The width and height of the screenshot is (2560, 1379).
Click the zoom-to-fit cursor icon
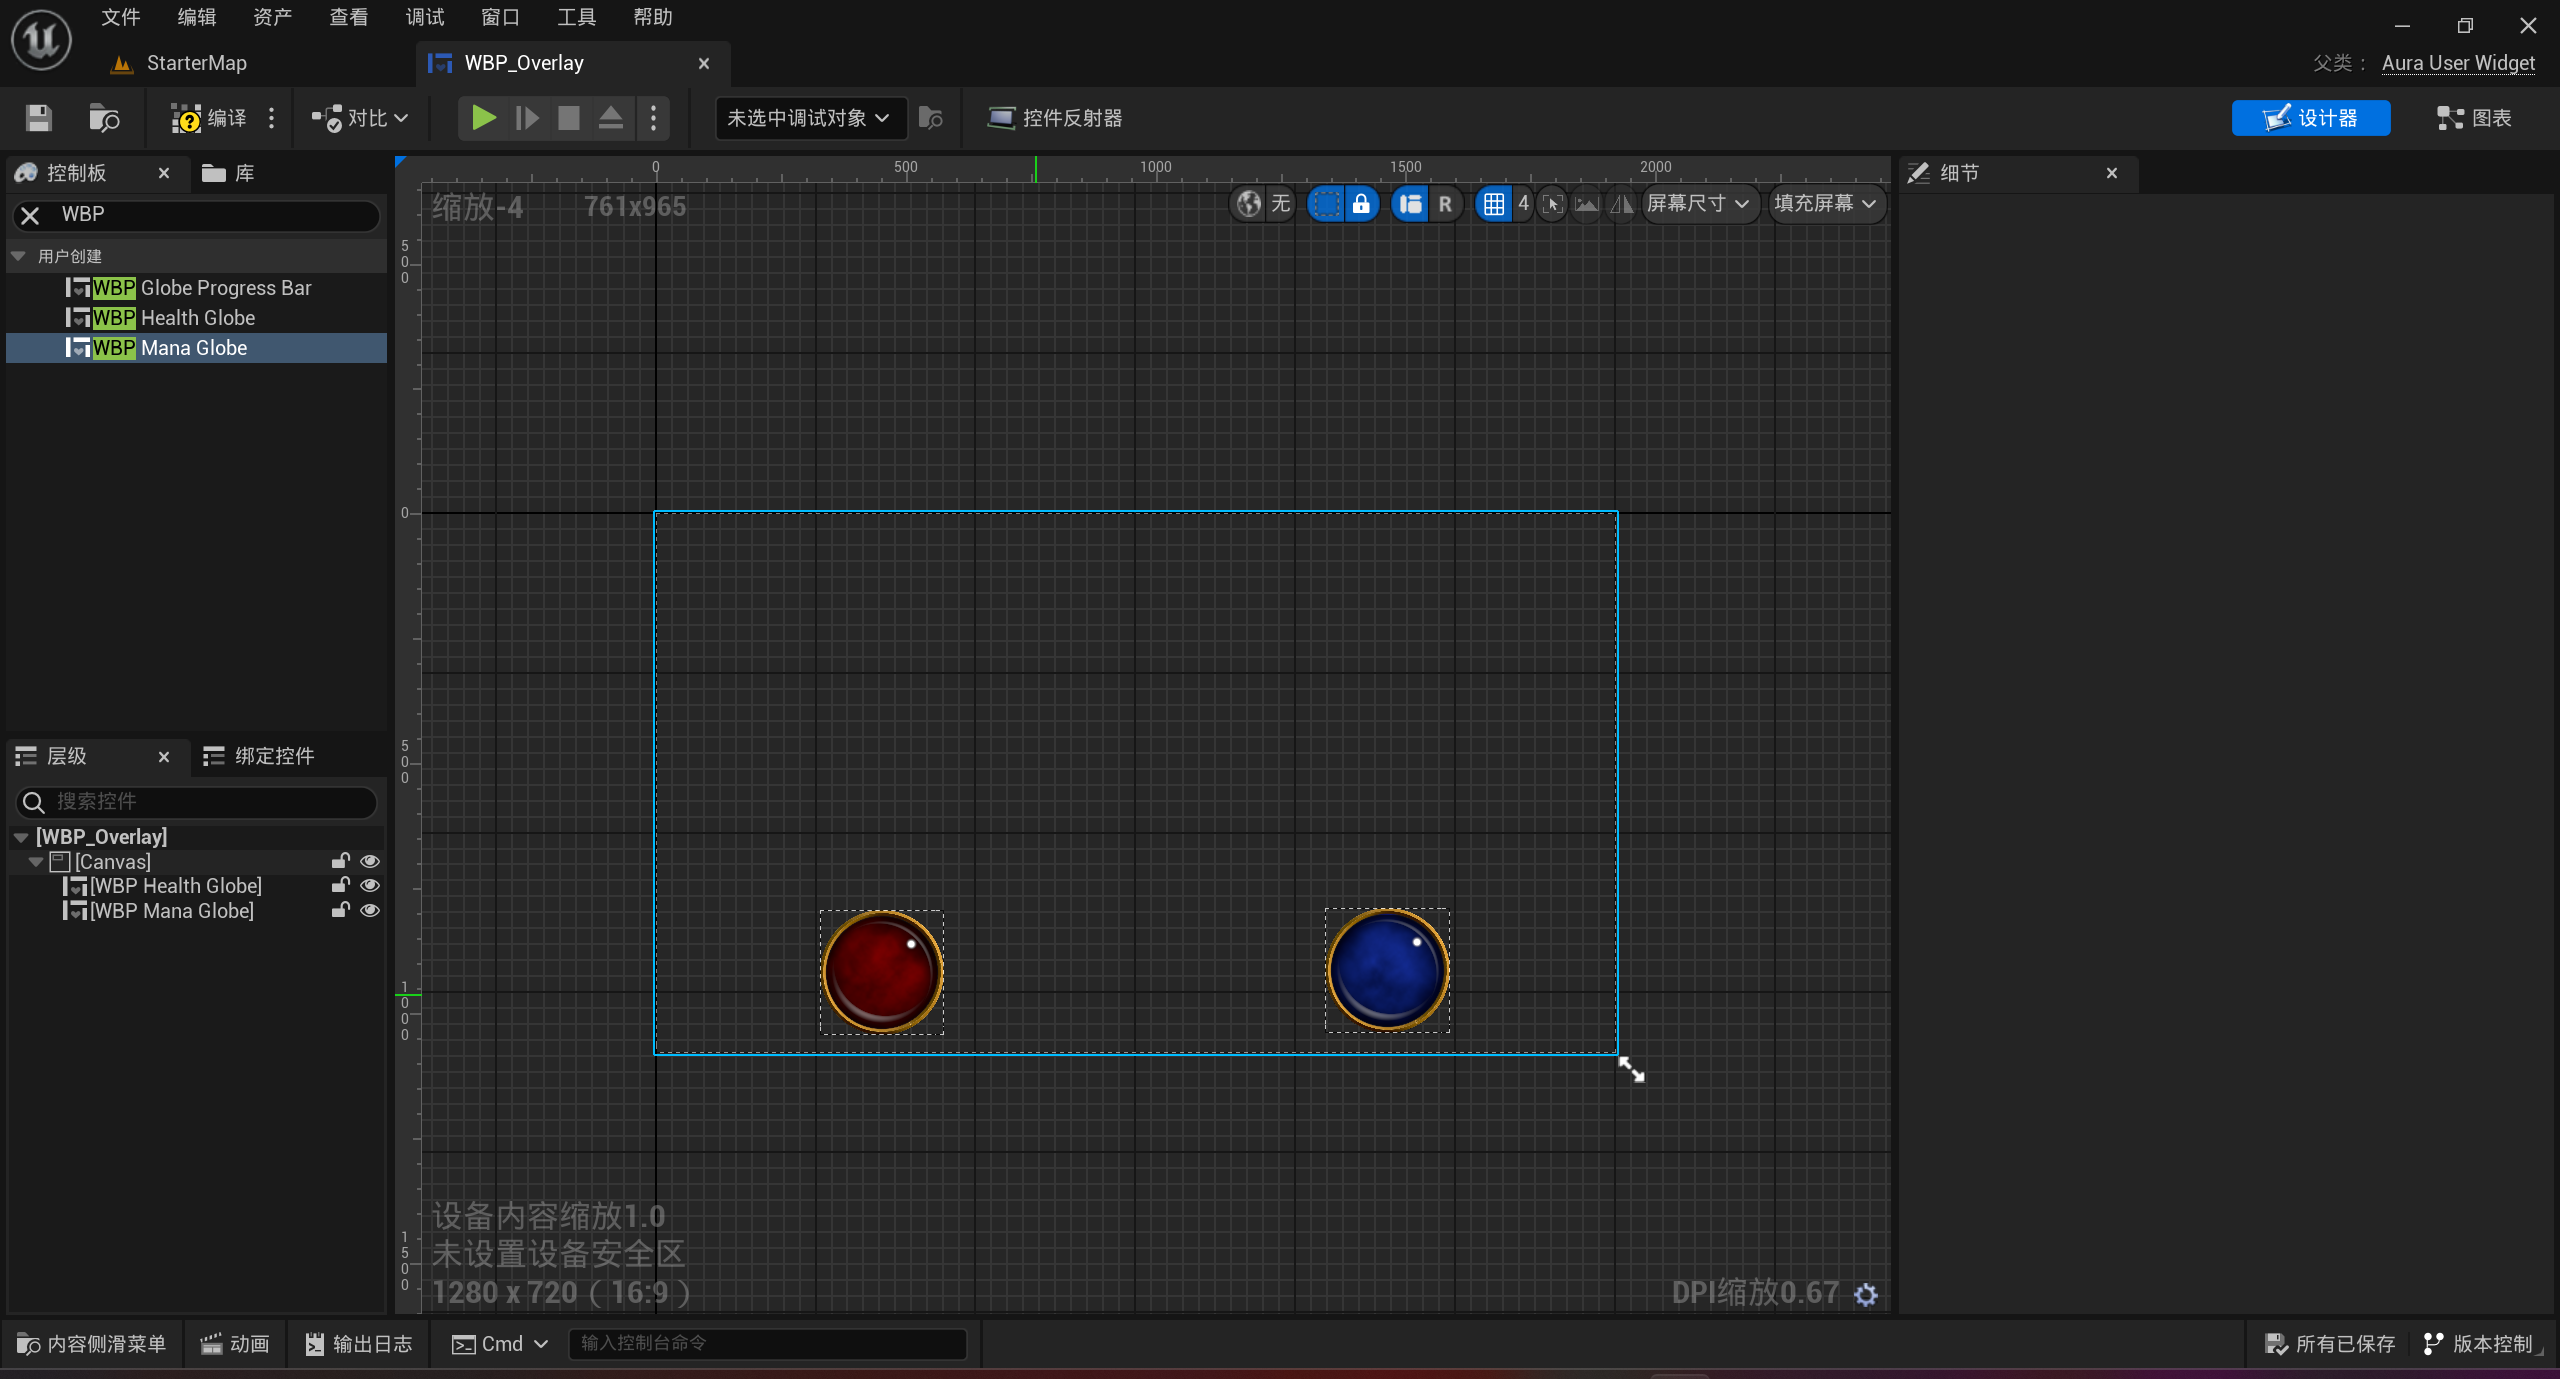(x=1552, y=204)
